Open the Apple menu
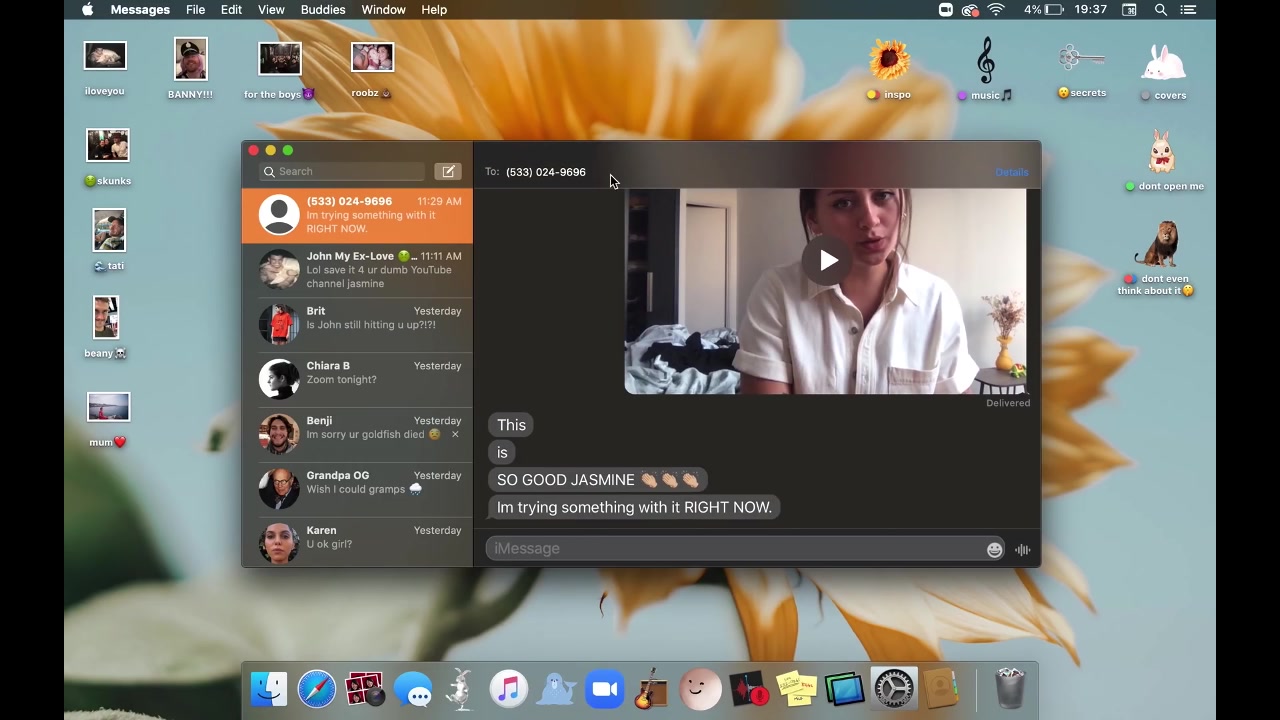This screenshot has height=720, width=1280. (87, 9)
